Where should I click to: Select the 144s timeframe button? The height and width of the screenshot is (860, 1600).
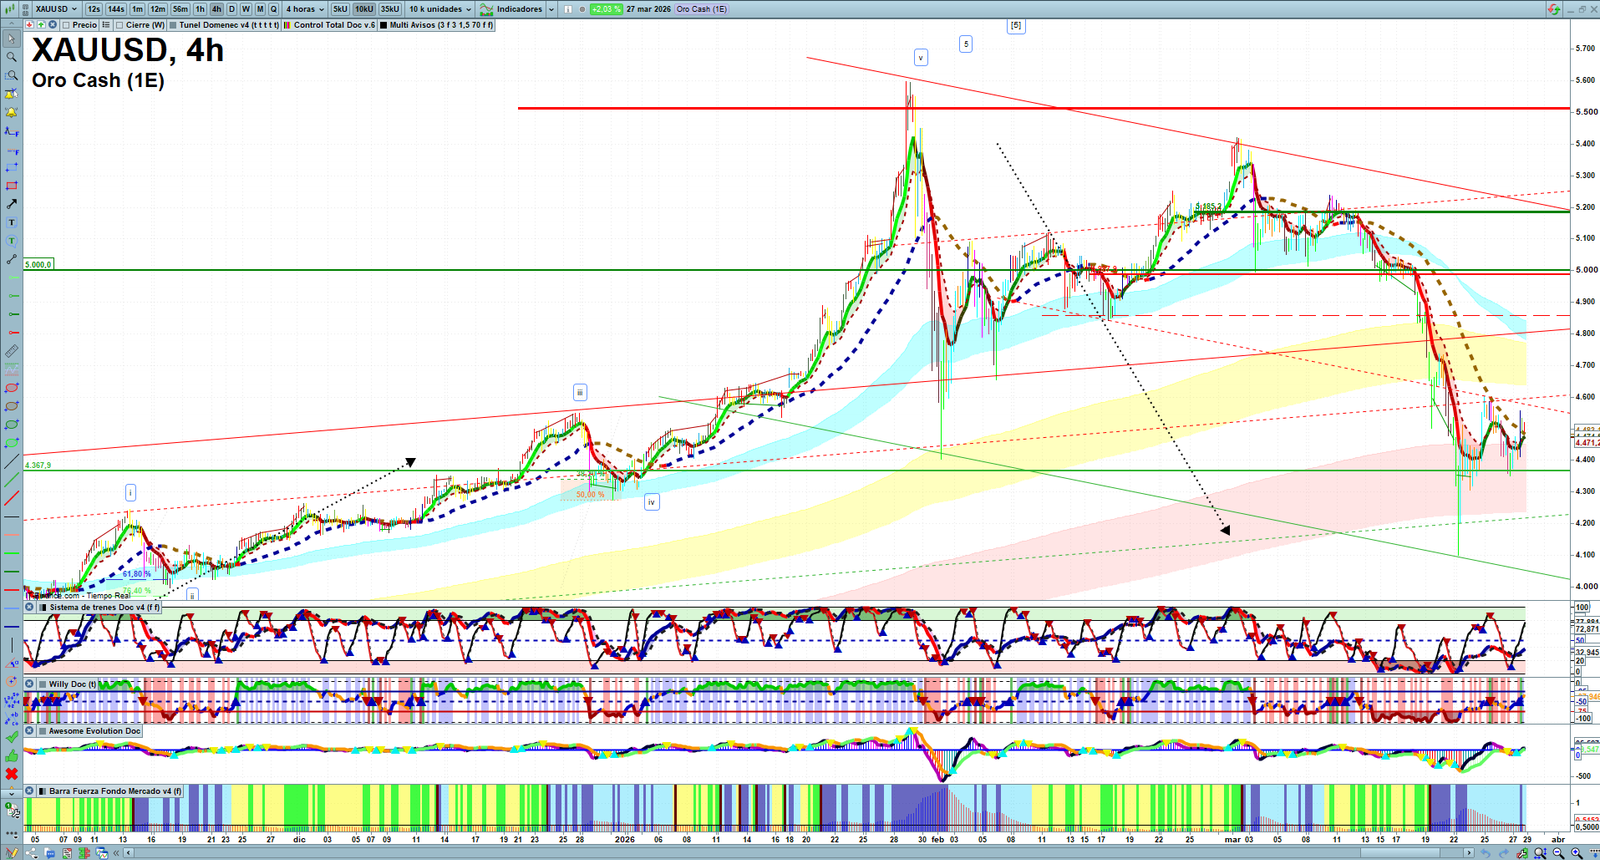(116, 9)
